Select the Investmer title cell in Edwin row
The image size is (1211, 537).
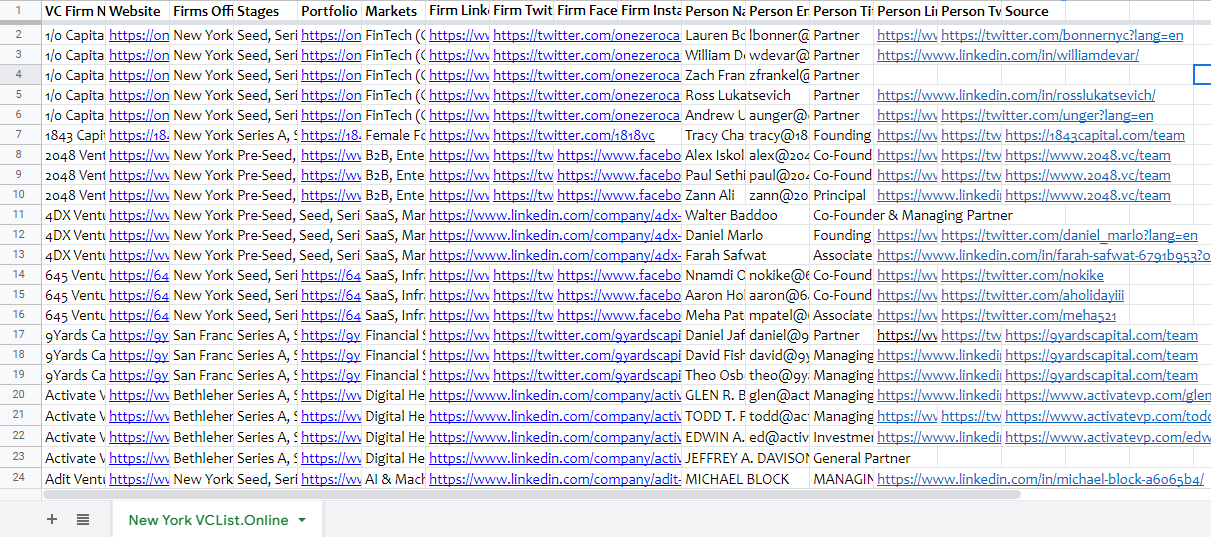pyautogui.click(x=842, y=437)
